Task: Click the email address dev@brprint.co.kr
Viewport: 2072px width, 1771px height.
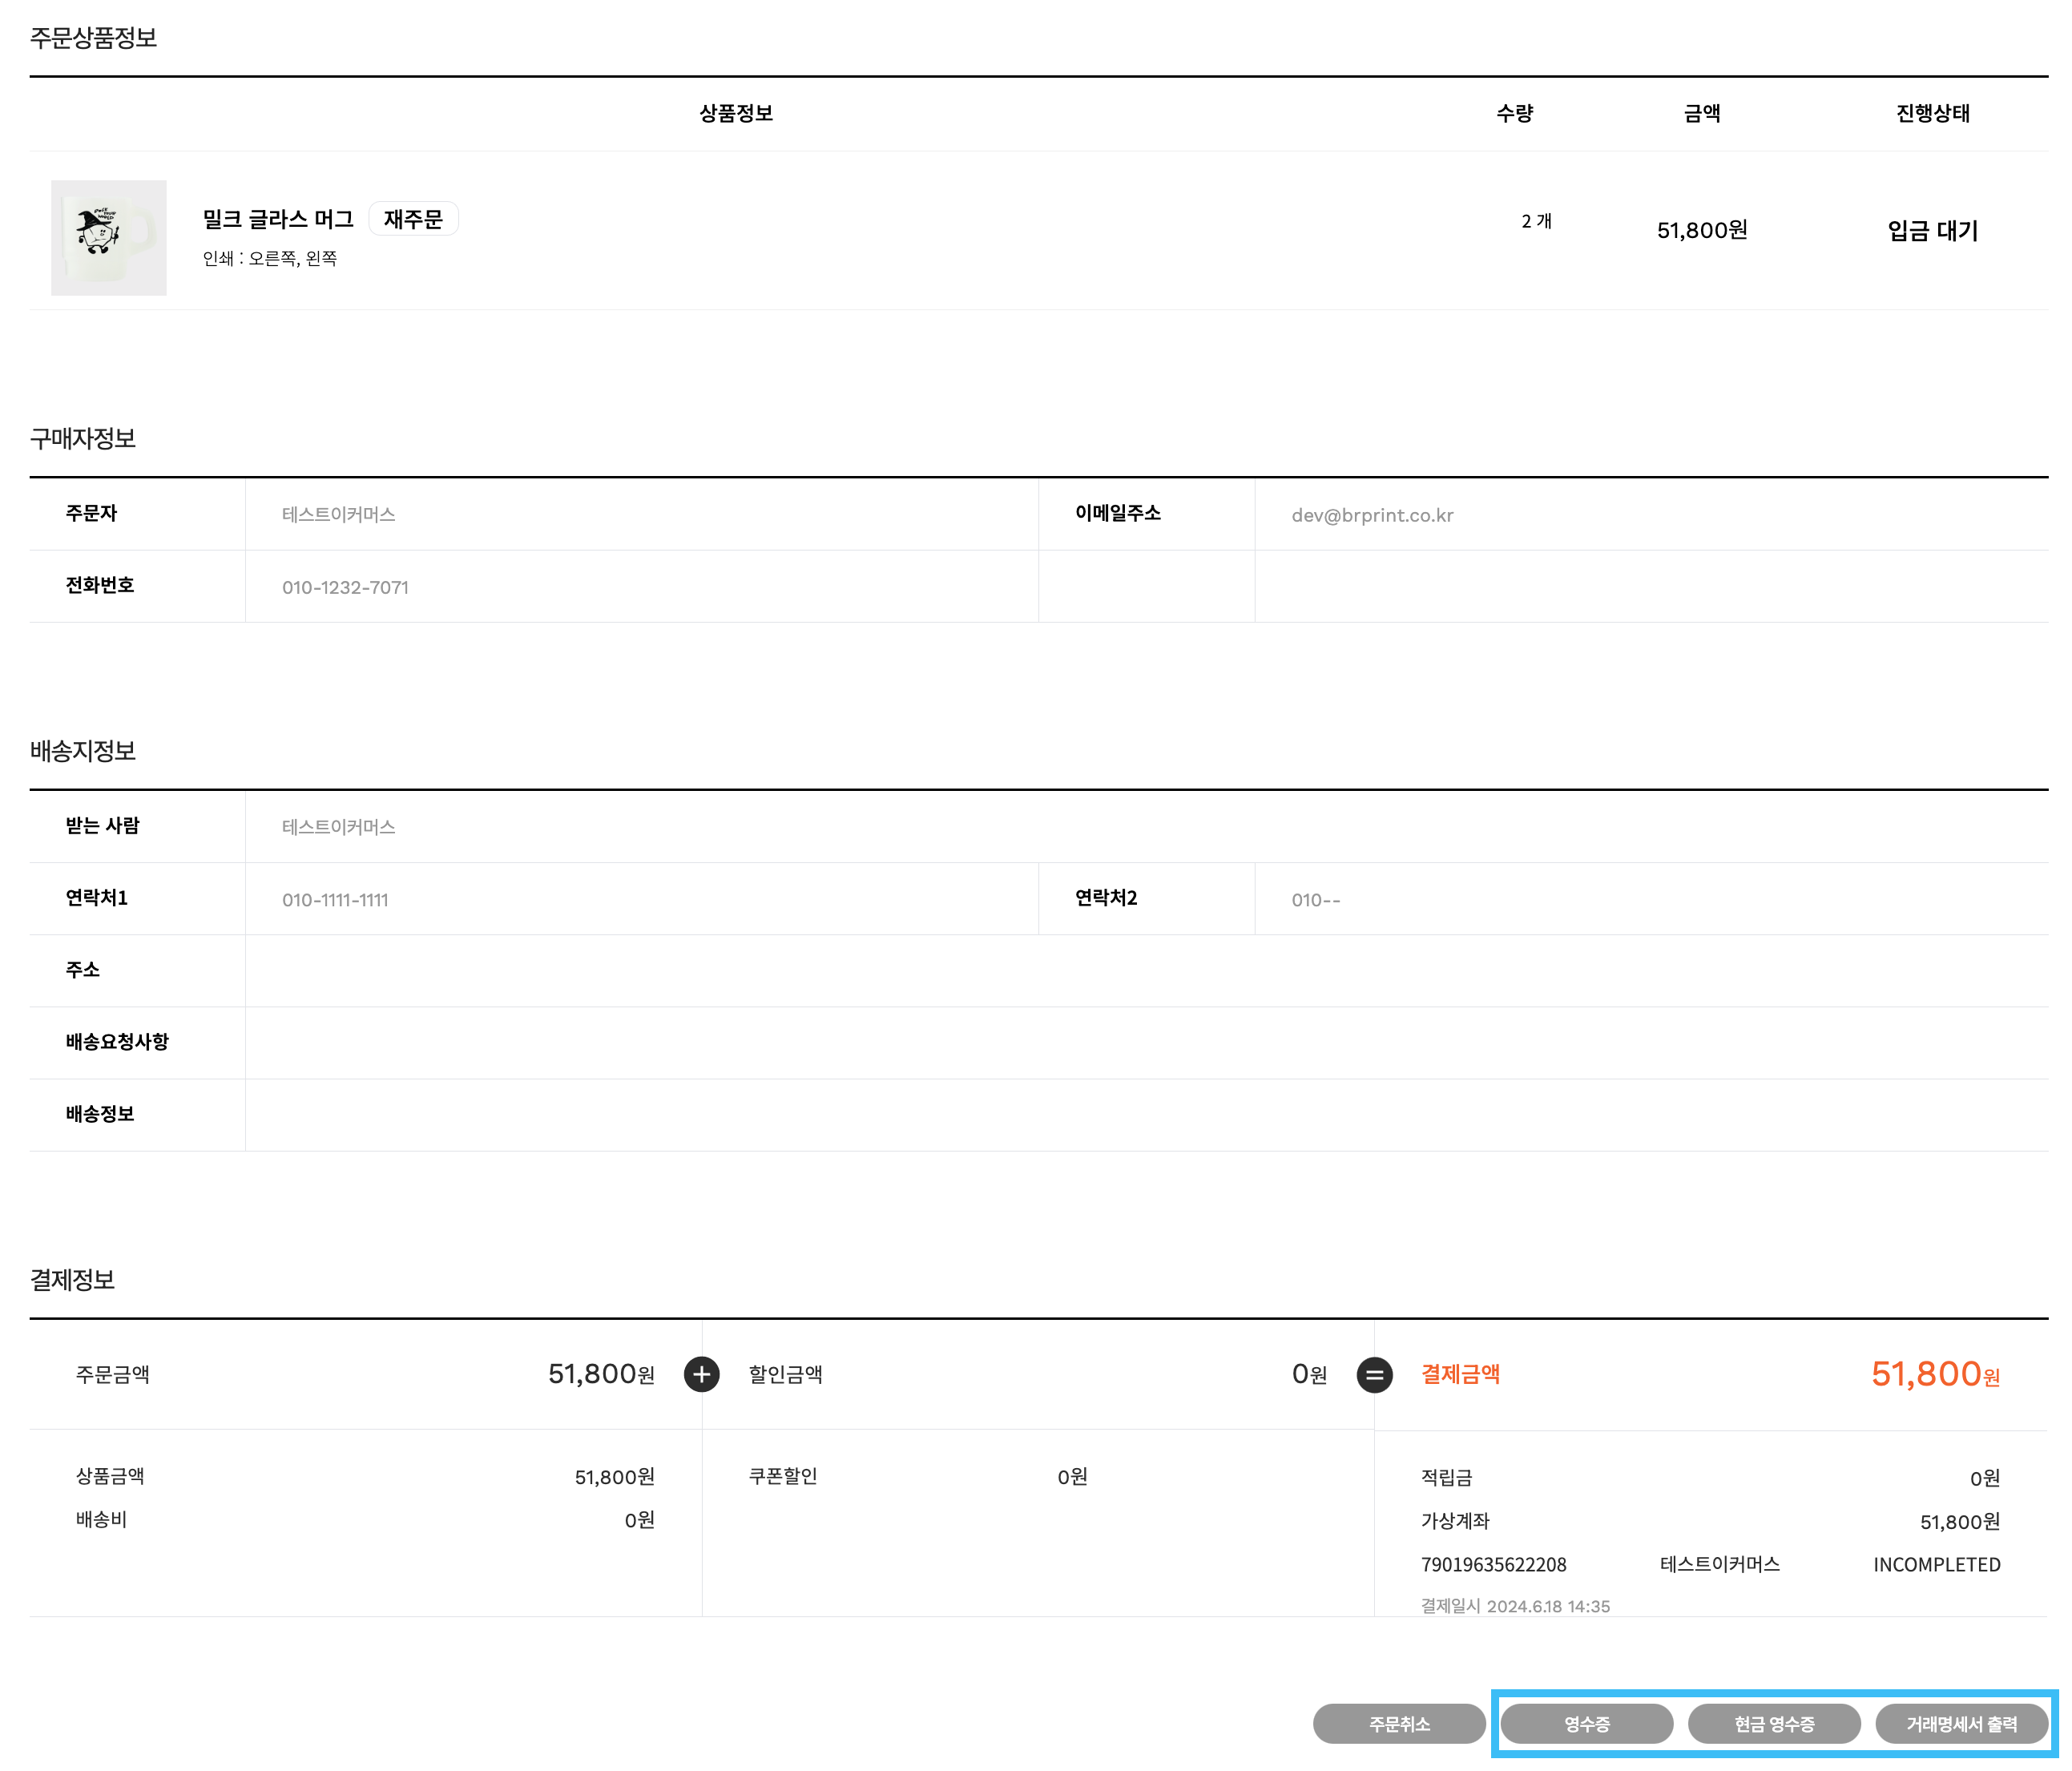Action: click(1371, 515)
